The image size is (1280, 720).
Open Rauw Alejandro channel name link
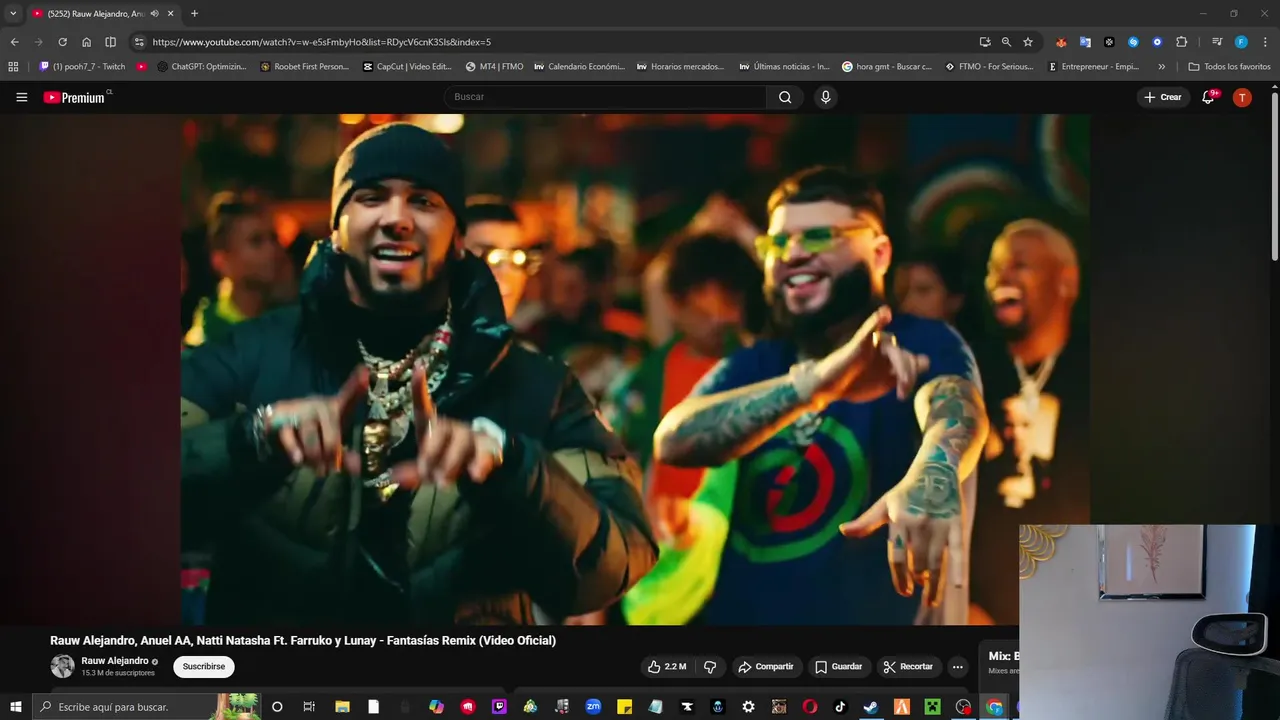pyautogui.click(x=115, y=661)
